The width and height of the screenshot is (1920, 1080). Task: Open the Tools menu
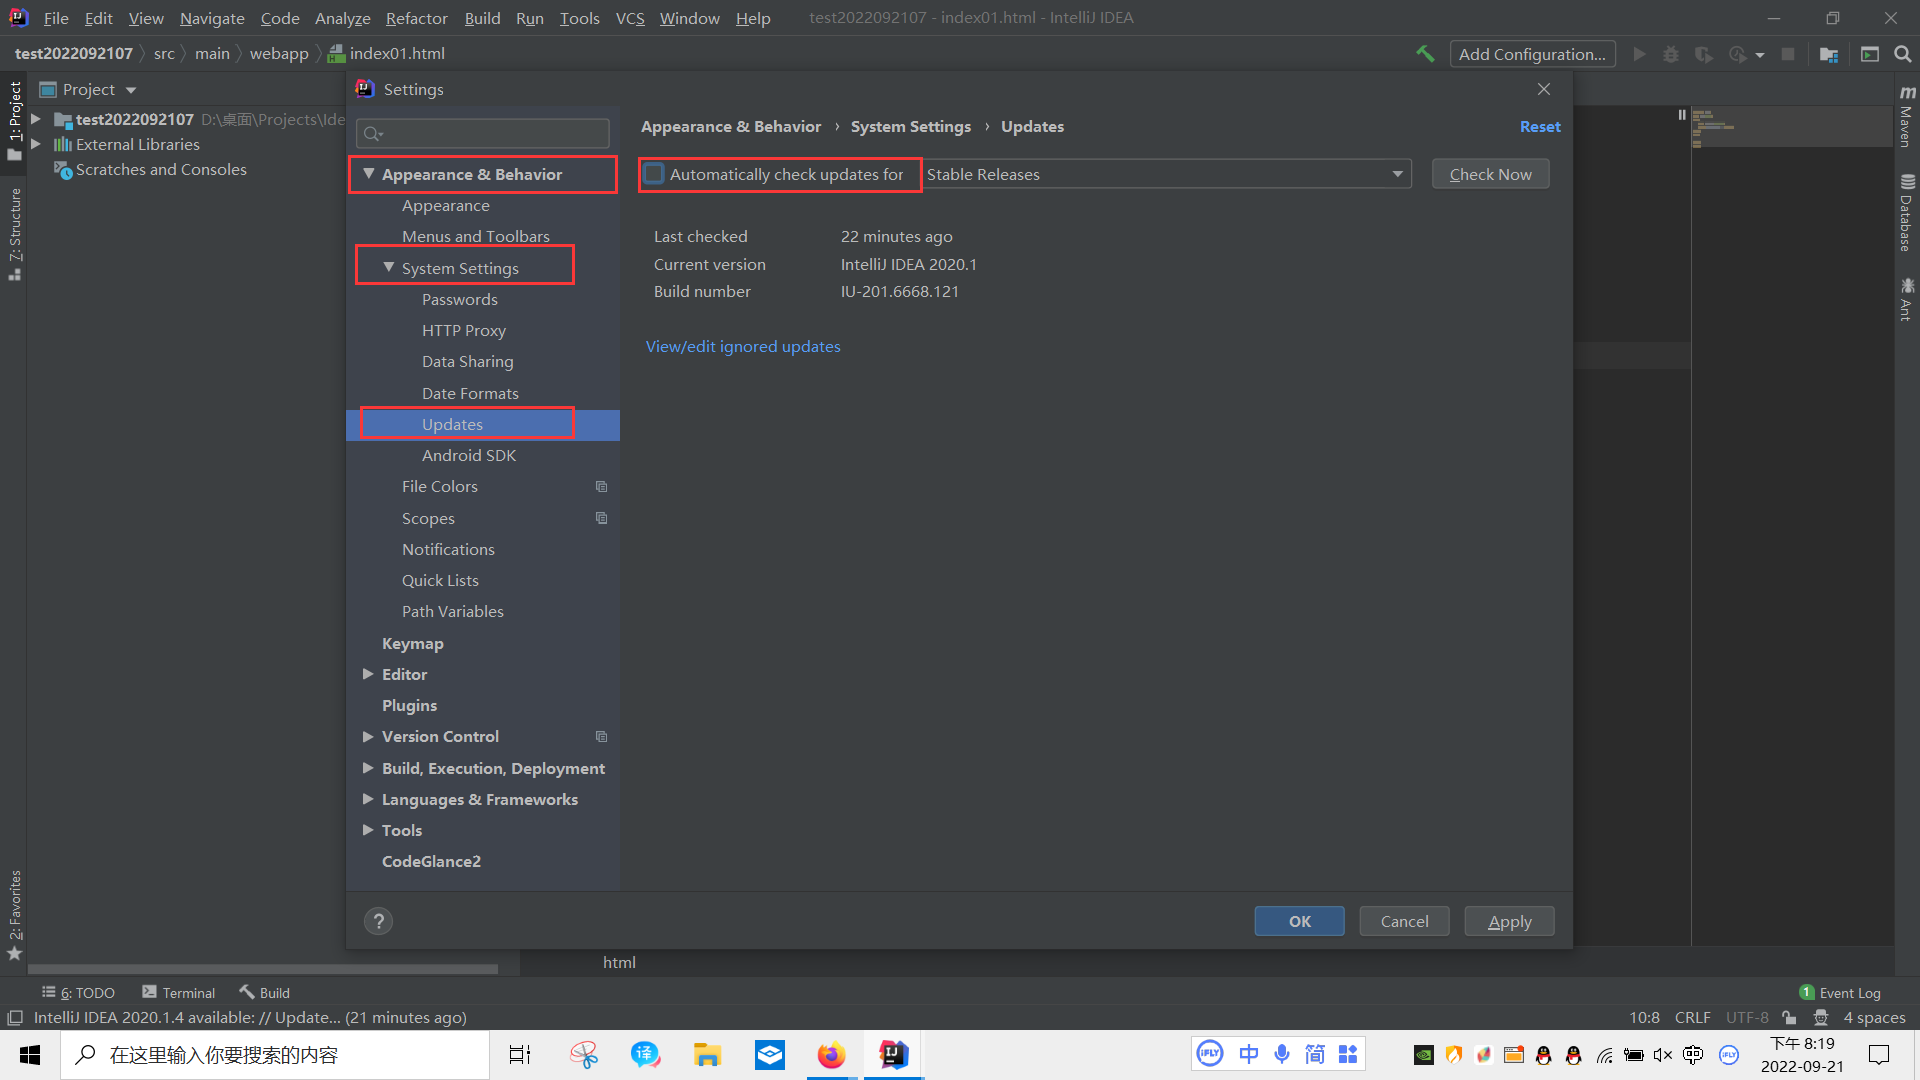(579, 18)
